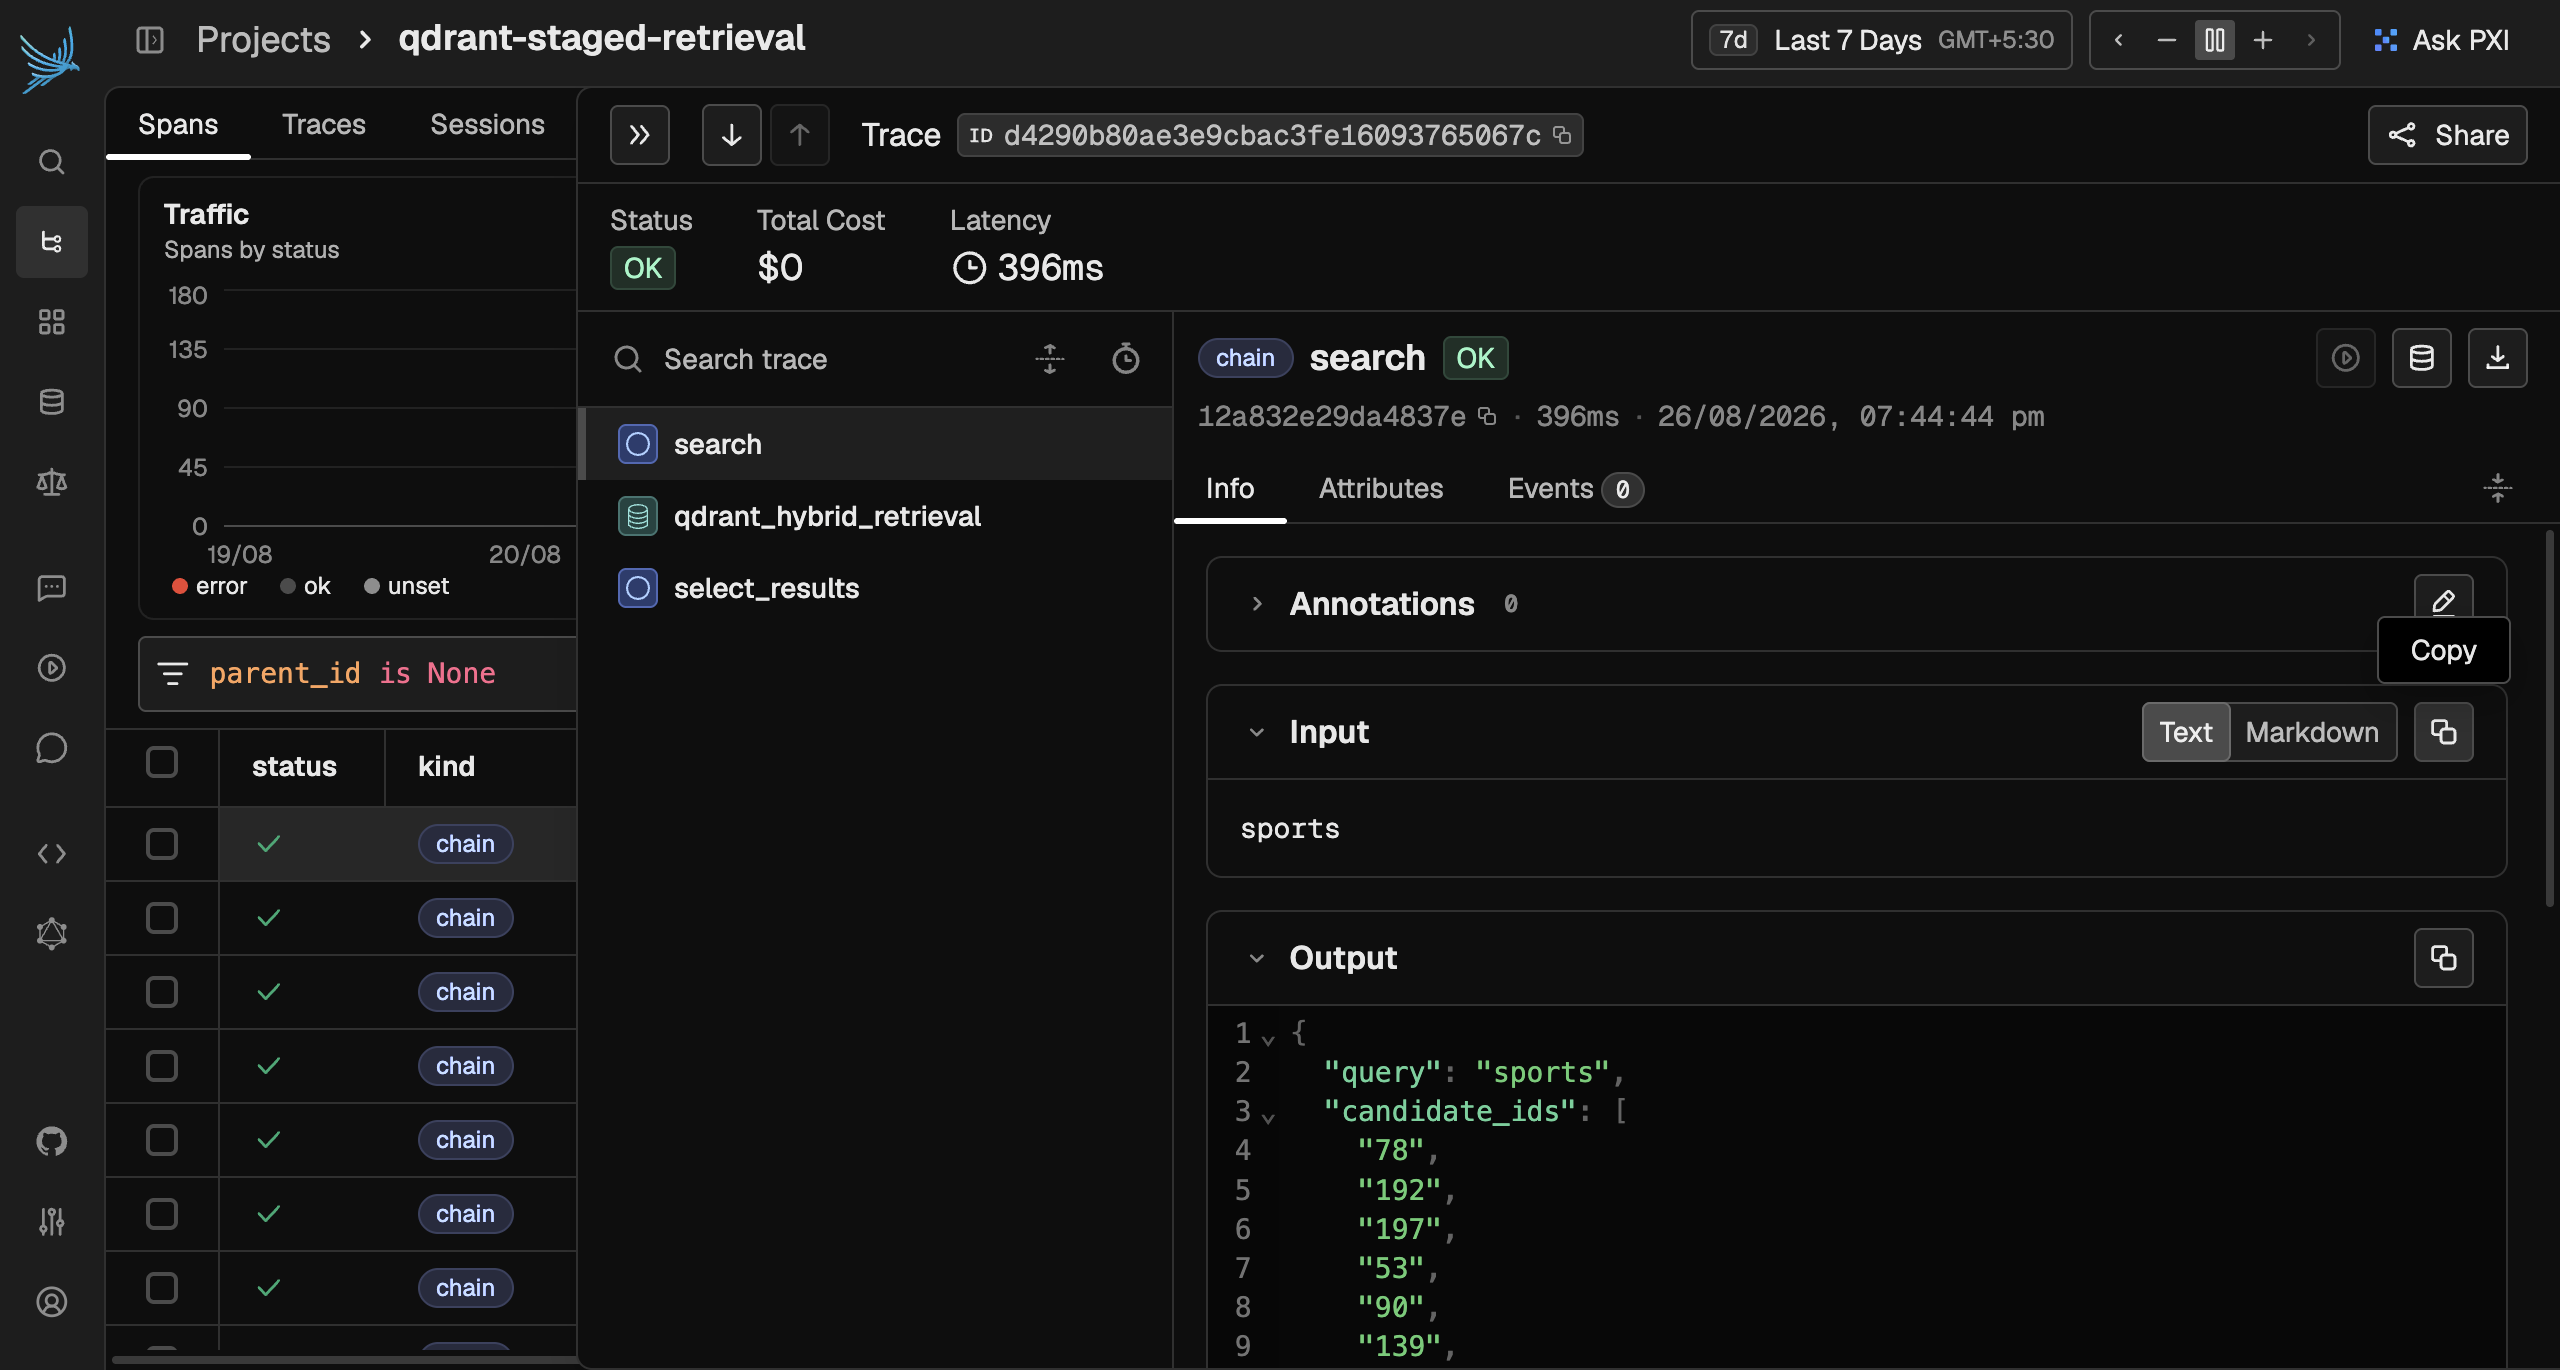Collapse all spans in trace tree
Screen dimensions: 2560x1370
click(x=1050, y=359)
